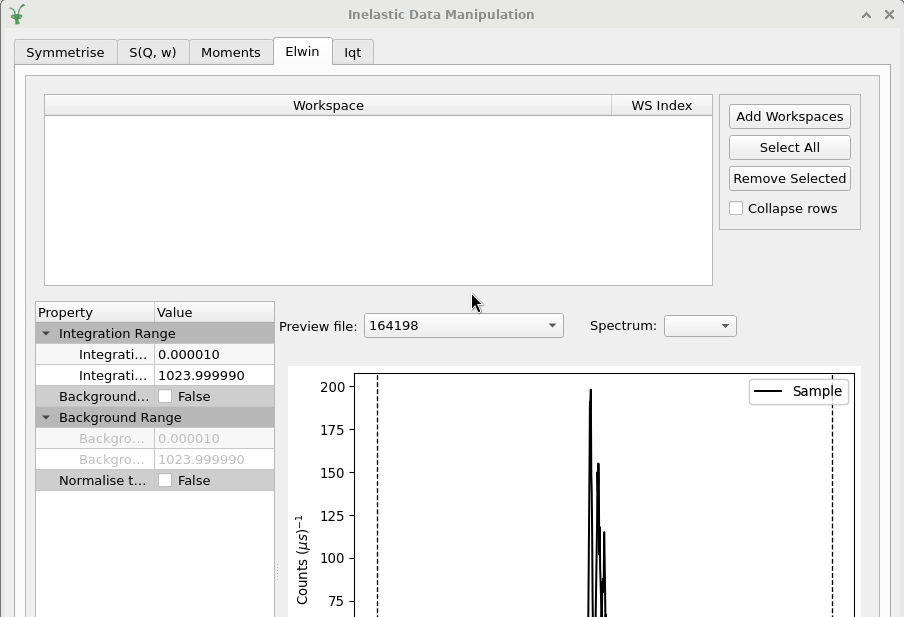The image size is (904, 617).
Task: Click the Add Workspaces button
Action: coord(789,117)
